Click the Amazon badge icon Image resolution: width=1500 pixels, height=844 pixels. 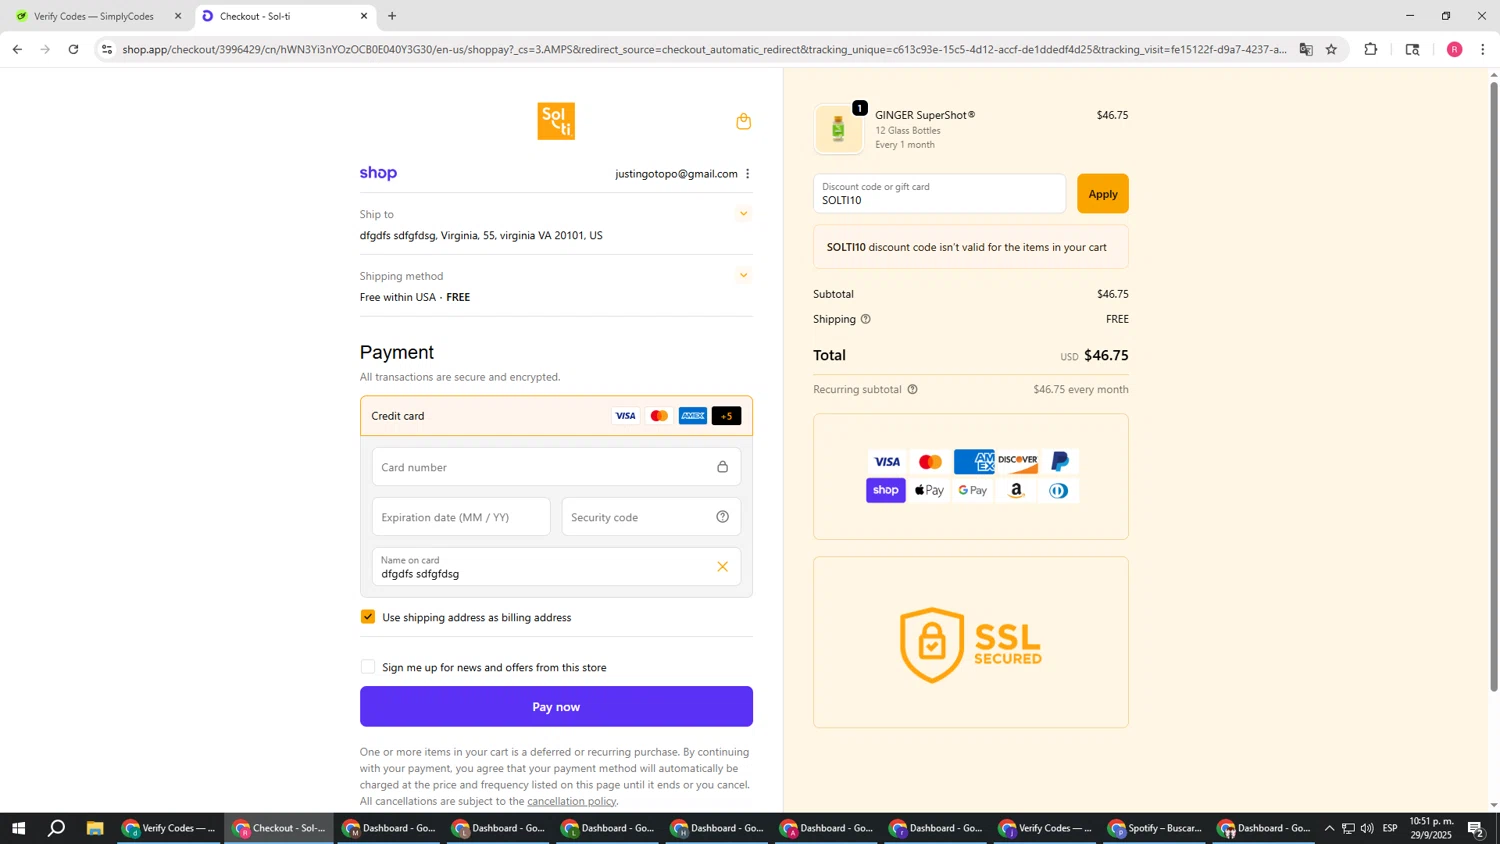click(x=1016, y=490)
